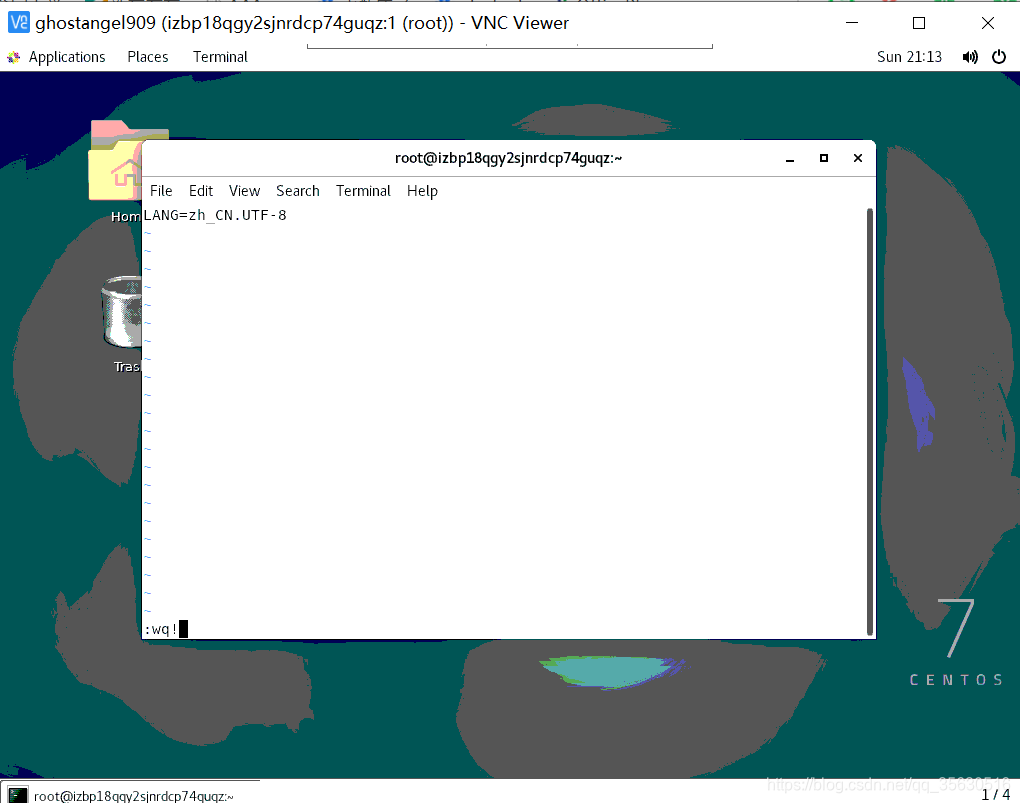Viewport: 1020px width, 803px height.
Task: Click the VNC toolbar handle at top
Action: pos(510,46)
